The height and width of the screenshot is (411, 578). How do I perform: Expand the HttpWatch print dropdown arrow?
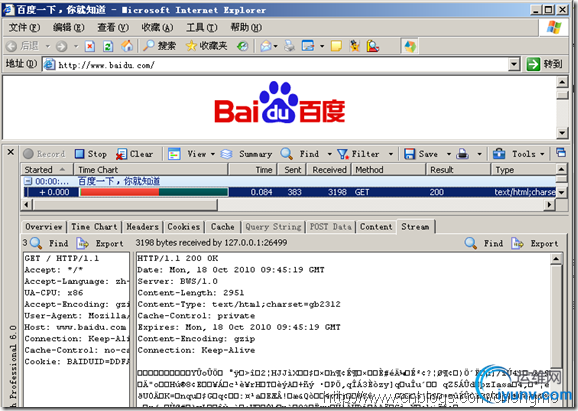[x=479, y=154]
